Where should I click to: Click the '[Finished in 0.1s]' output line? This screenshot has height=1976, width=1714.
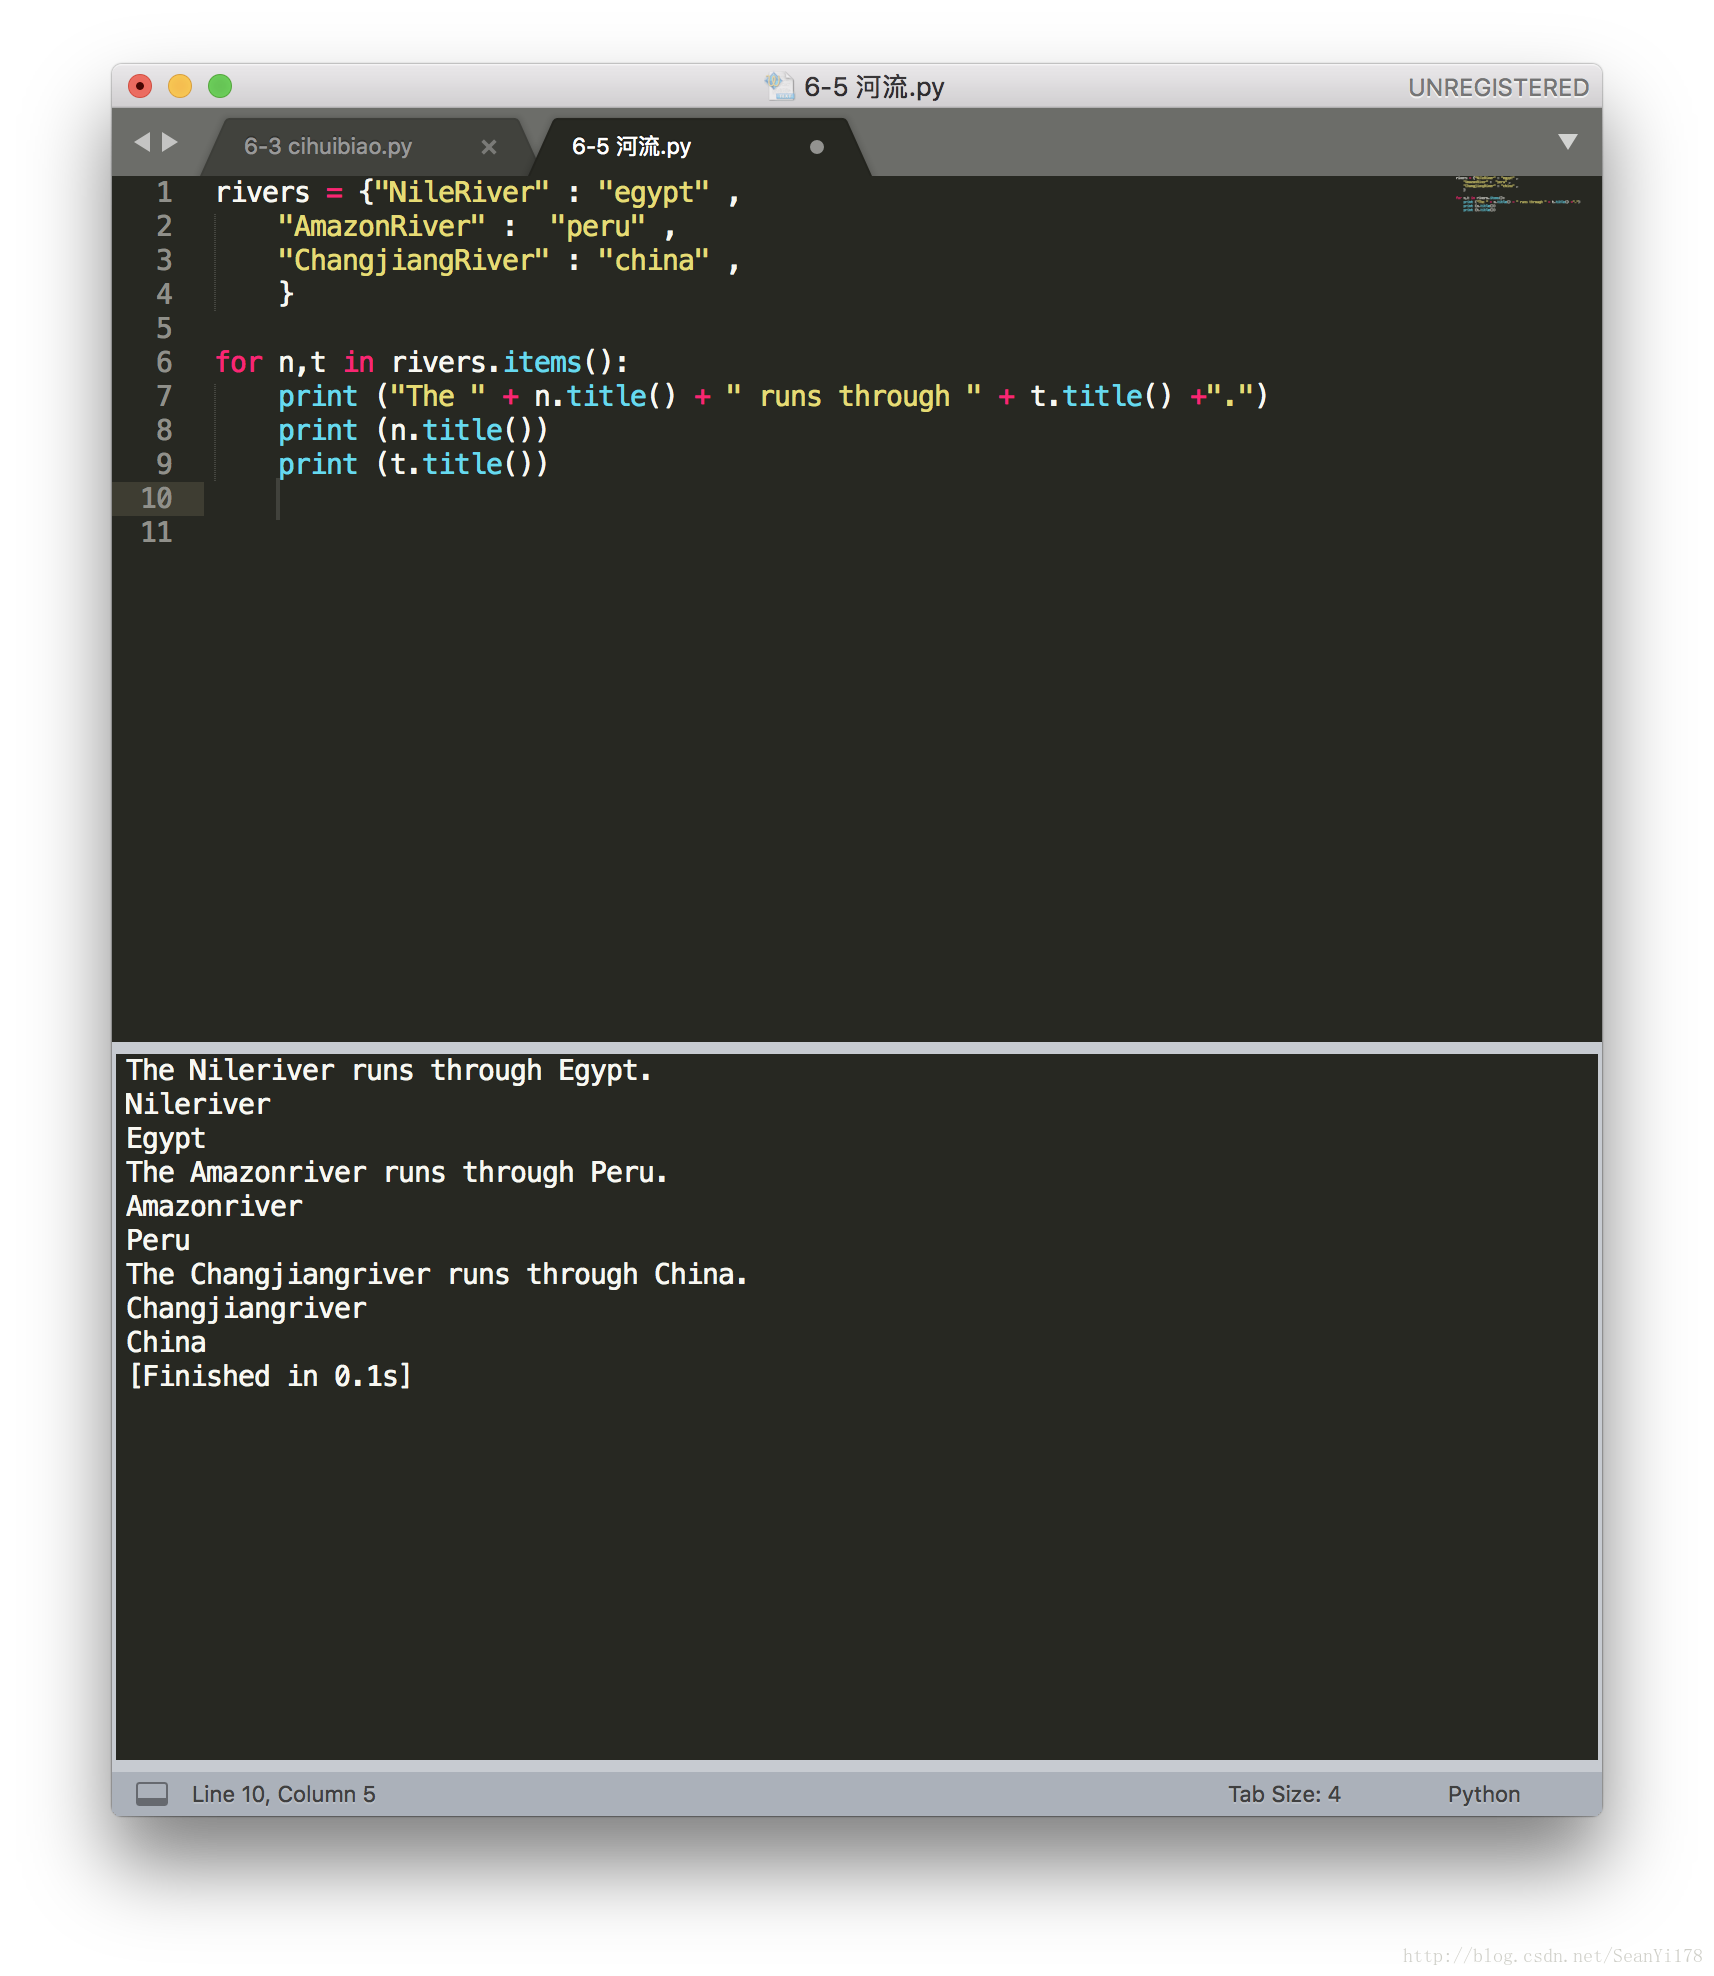(x=270, y=1377)
